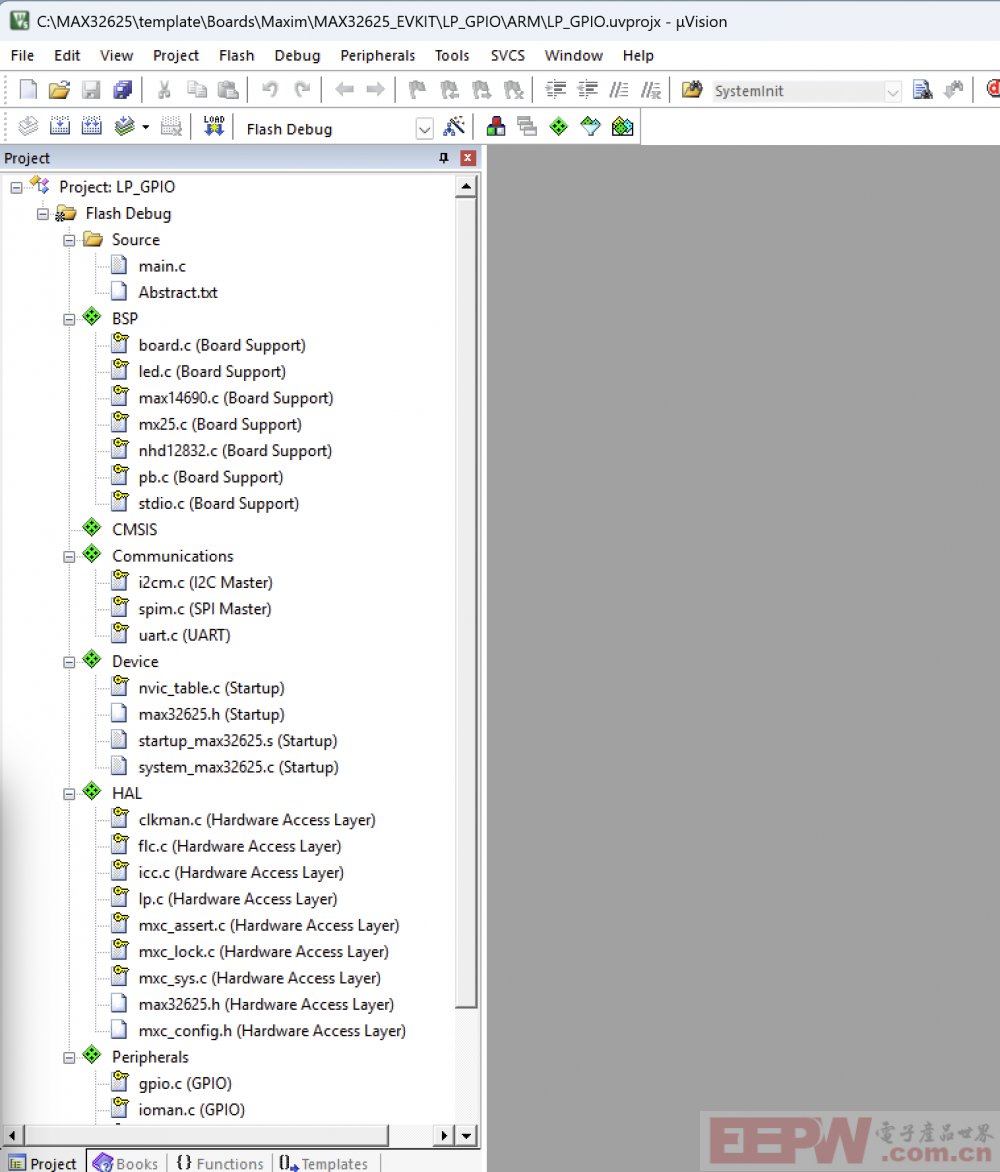Navigate backwards arrow icon
Screen dimensions: 1000x1172
click(x=344, y=90)
